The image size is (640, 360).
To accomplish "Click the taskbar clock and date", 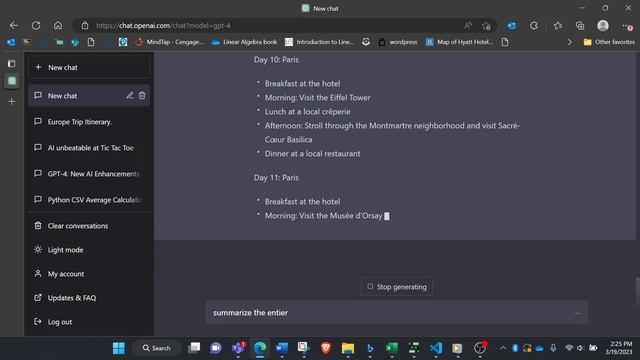I will click(619, 348).
